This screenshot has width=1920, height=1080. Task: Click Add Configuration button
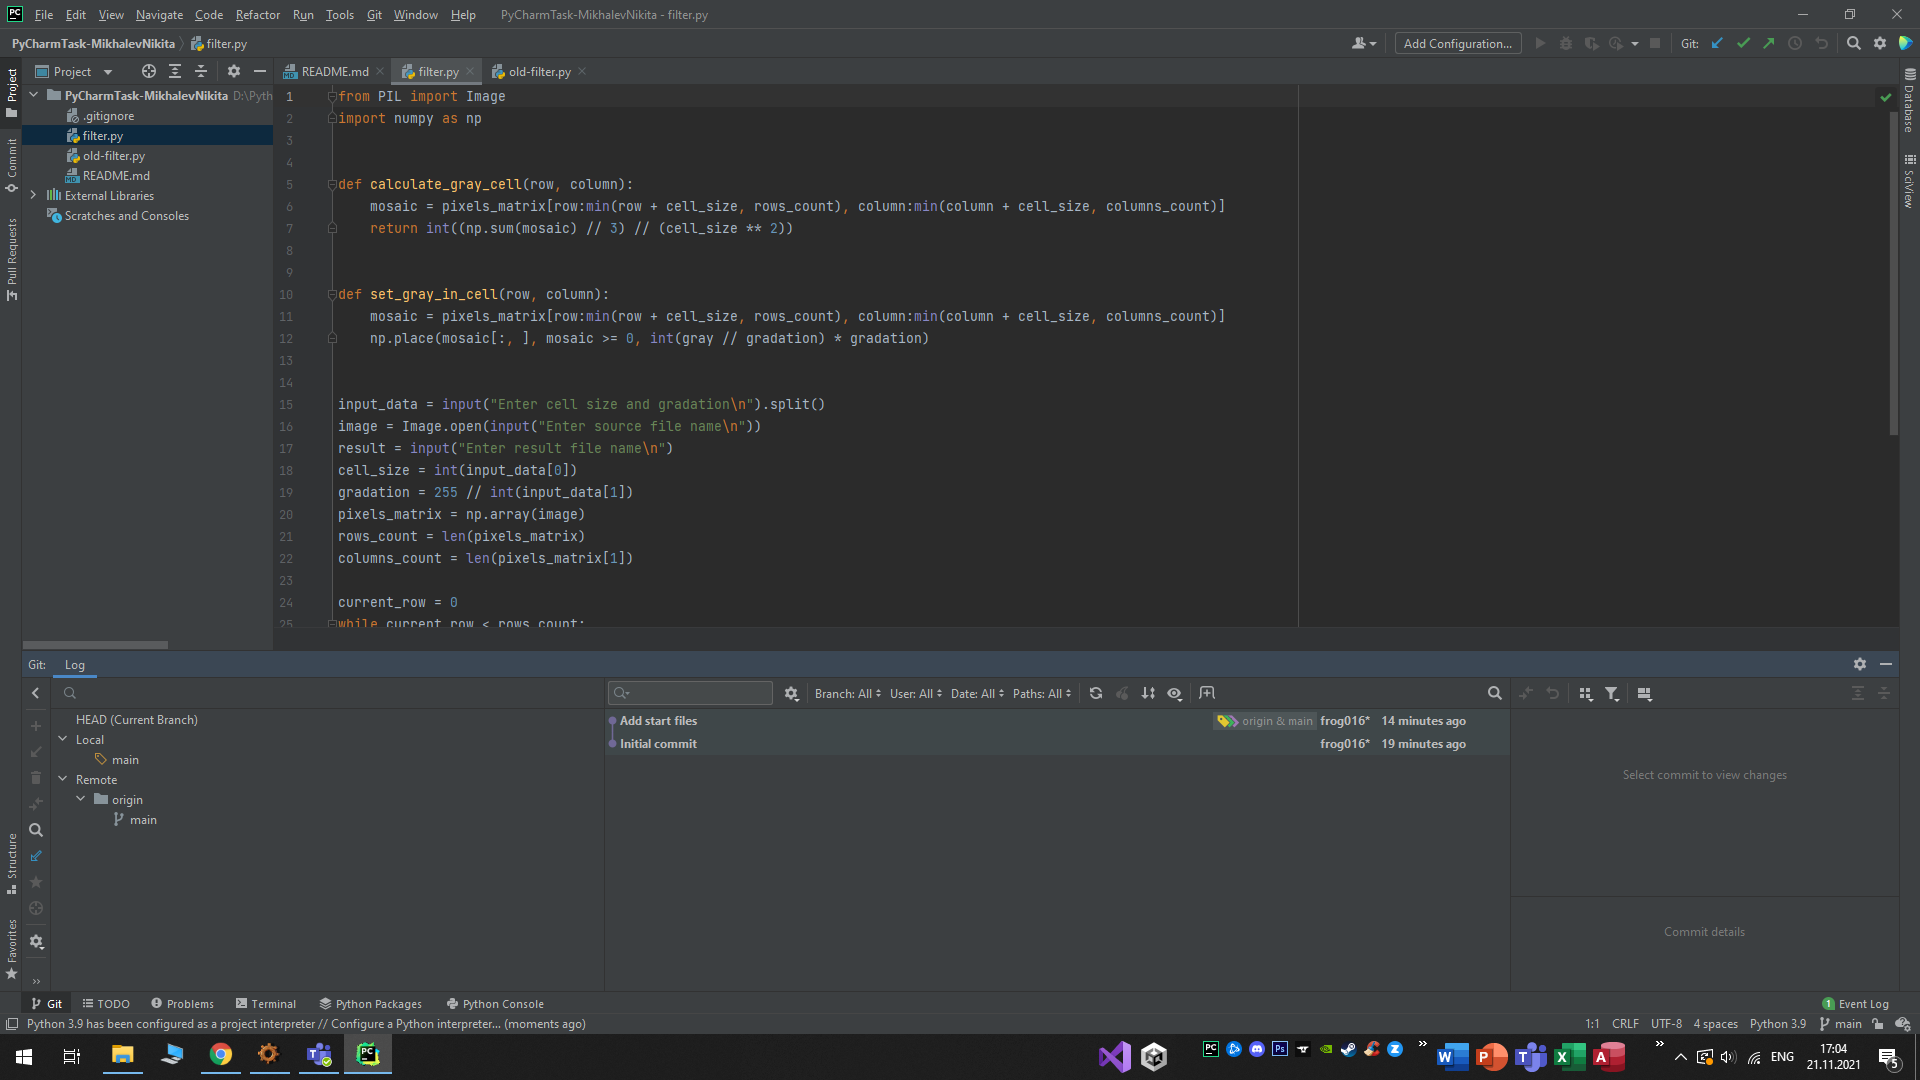[1457, 44]
